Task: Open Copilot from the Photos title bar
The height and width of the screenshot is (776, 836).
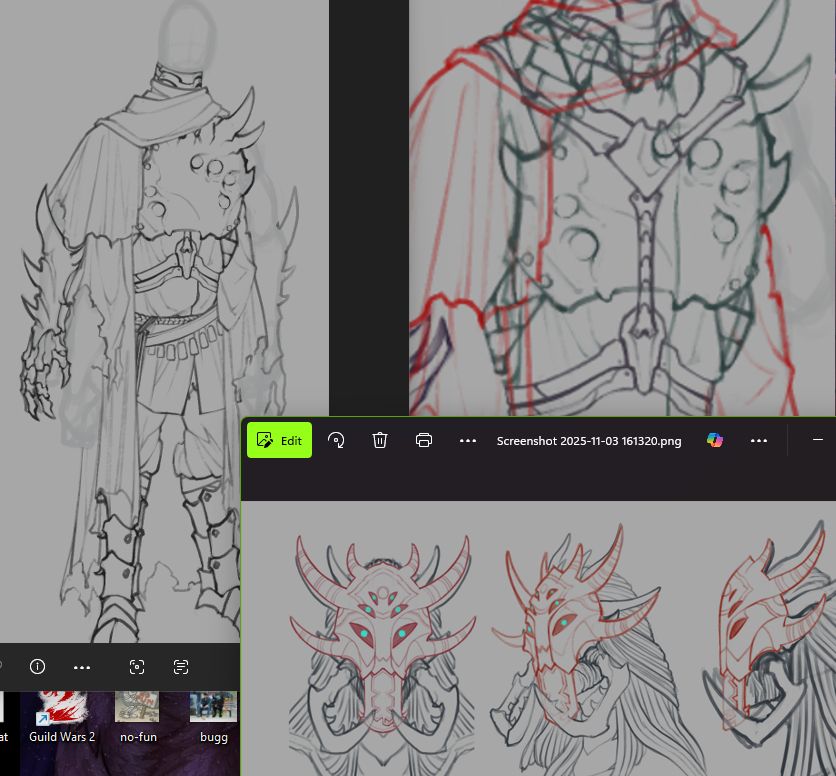Action: pos(714,440)
